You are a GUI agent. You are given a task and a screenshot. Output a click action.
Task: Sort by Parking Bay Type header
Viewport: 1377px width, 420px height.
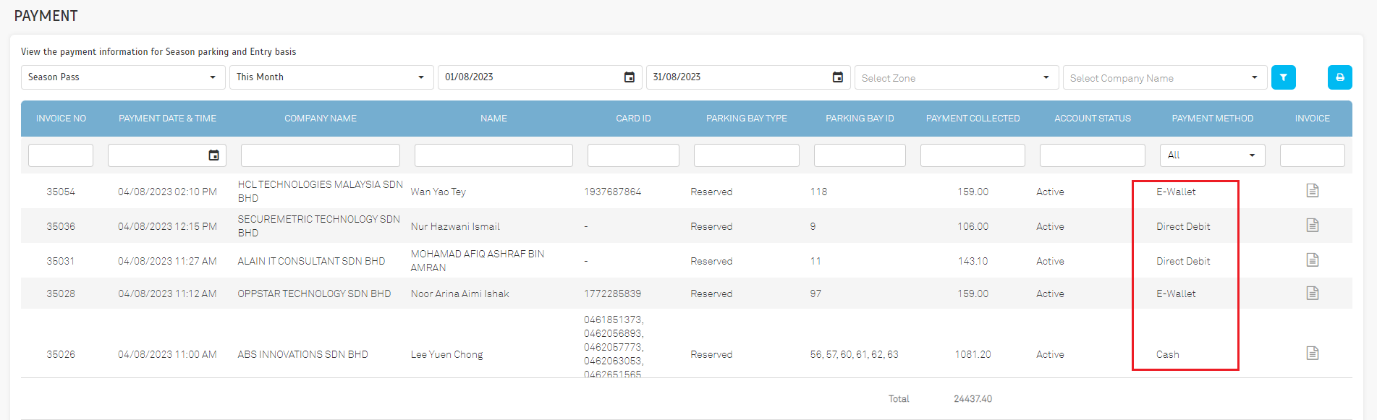point(747,118)
